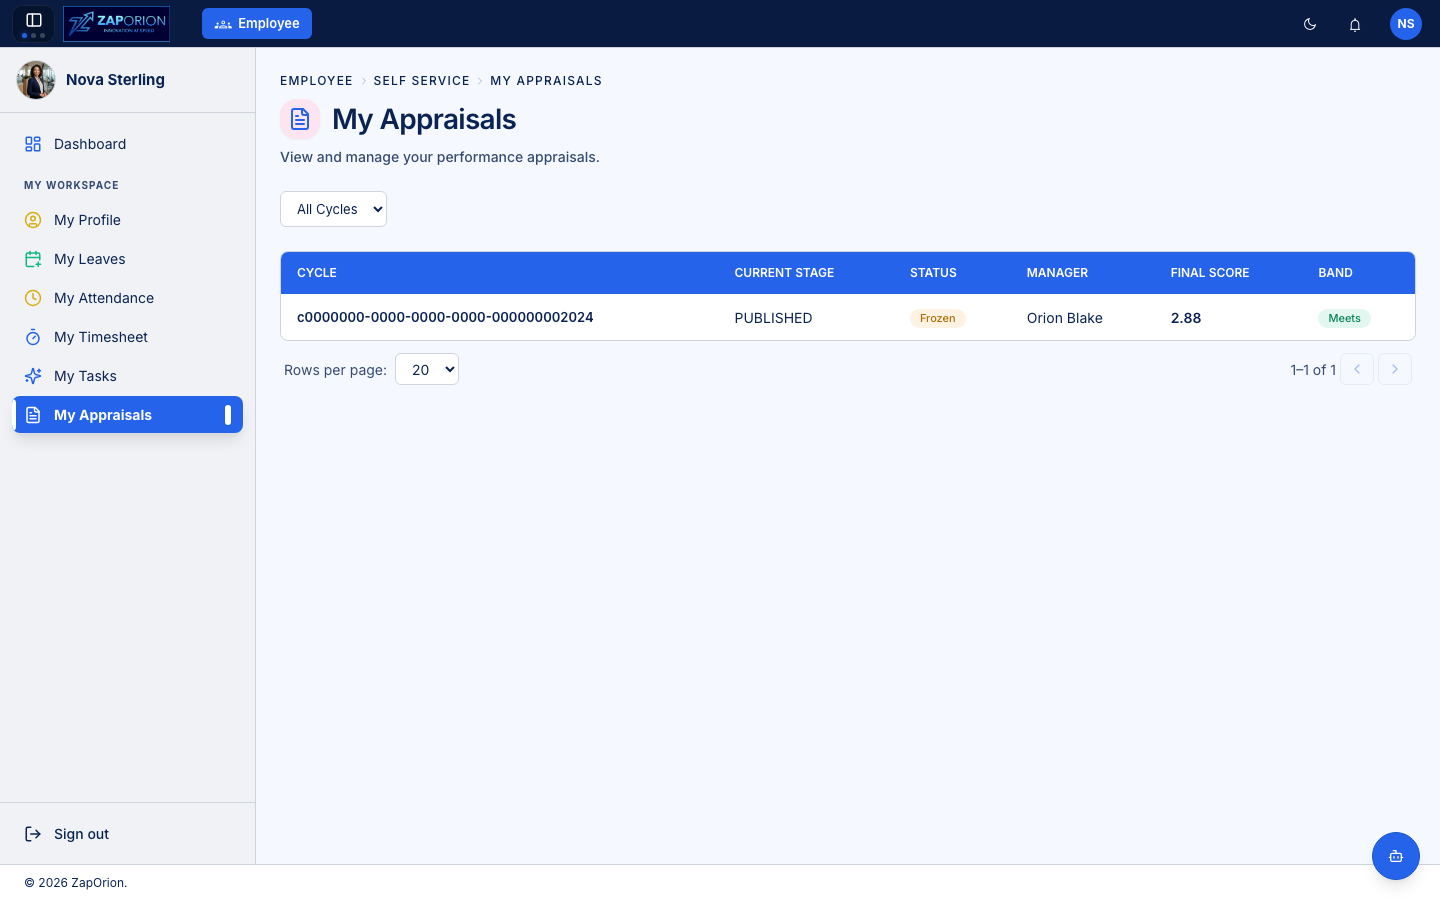This screenshot has height=900, width=1440.
Task: Click the My Tasks sparkle icon
Action: coord(33,376)
